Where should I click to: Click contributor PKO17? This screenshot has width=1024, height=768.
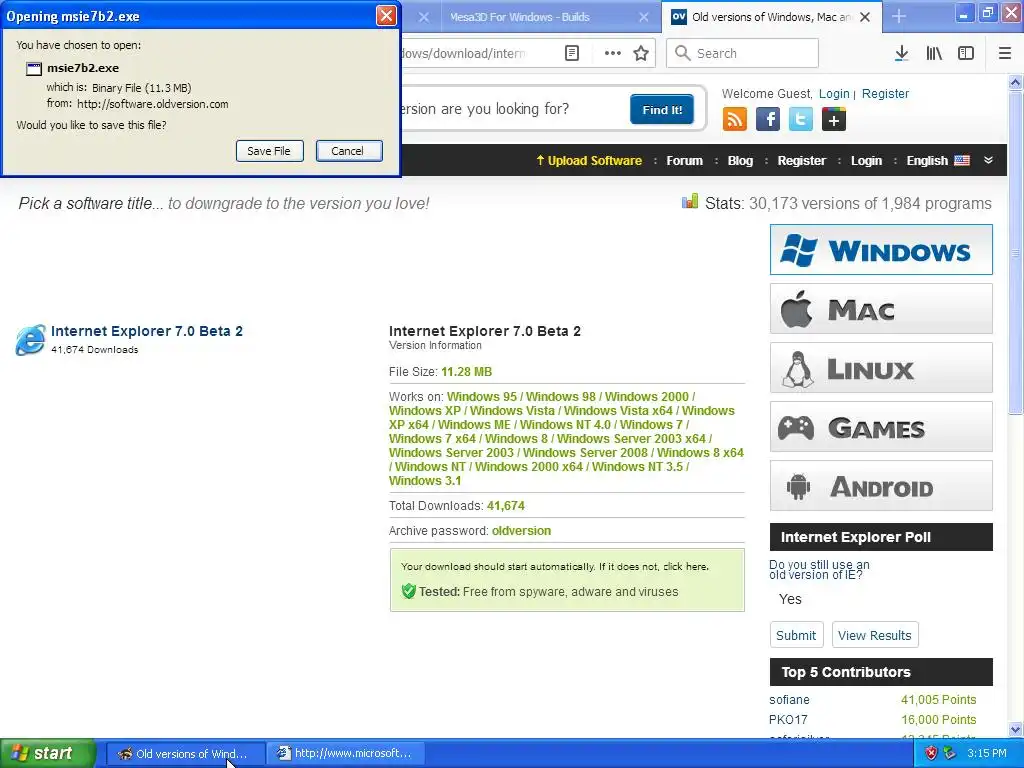(788, 720)
